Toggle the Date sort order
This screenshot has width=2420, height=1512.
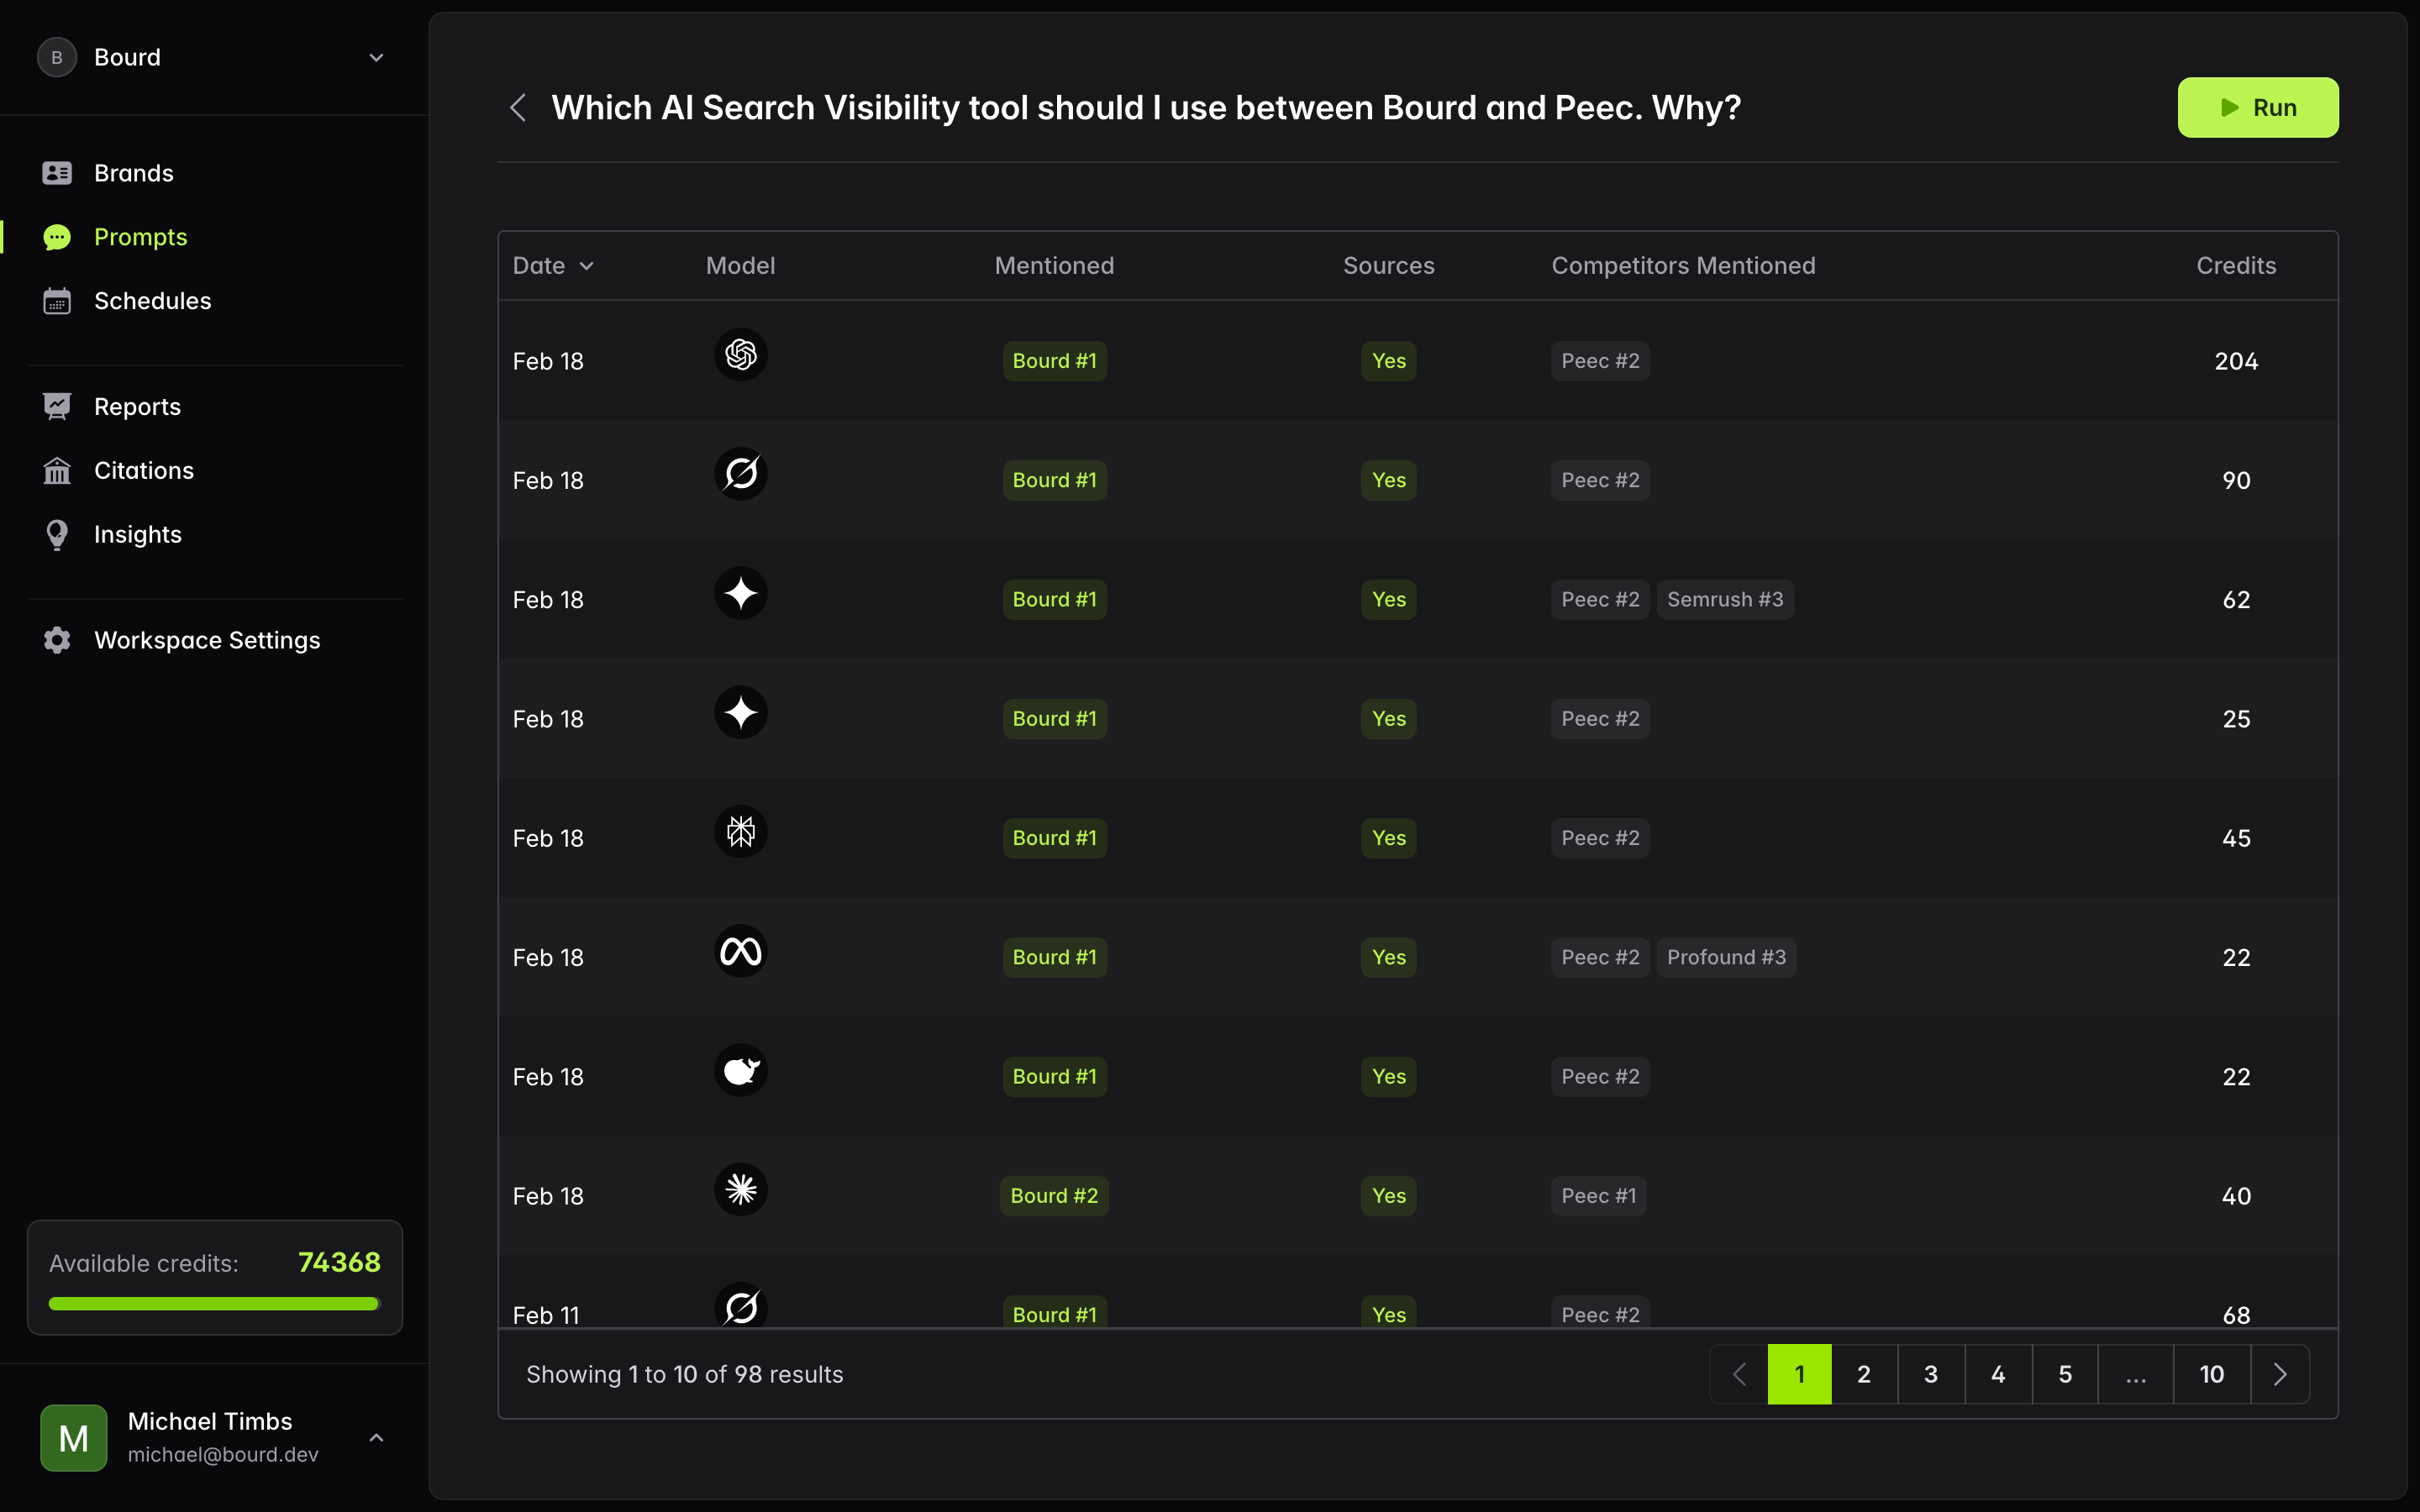click(x=553, y=265)
